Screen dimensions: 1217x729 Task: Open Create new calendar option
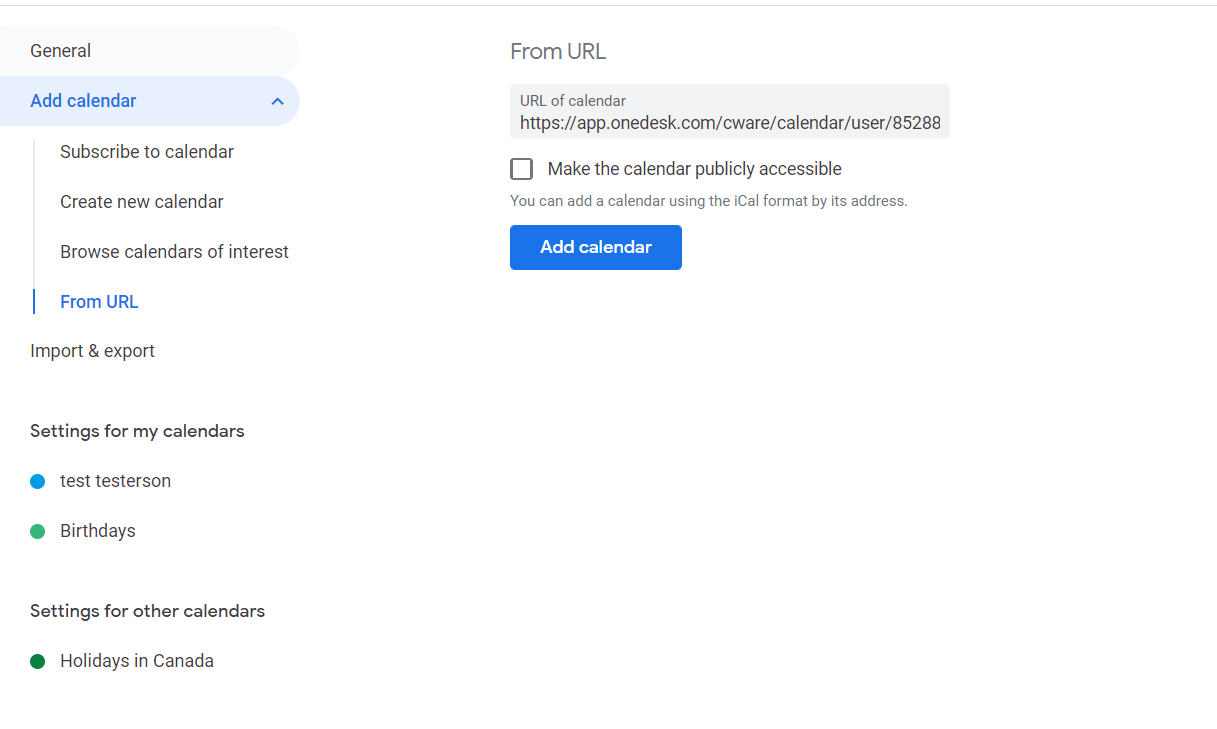click(142, 202)
